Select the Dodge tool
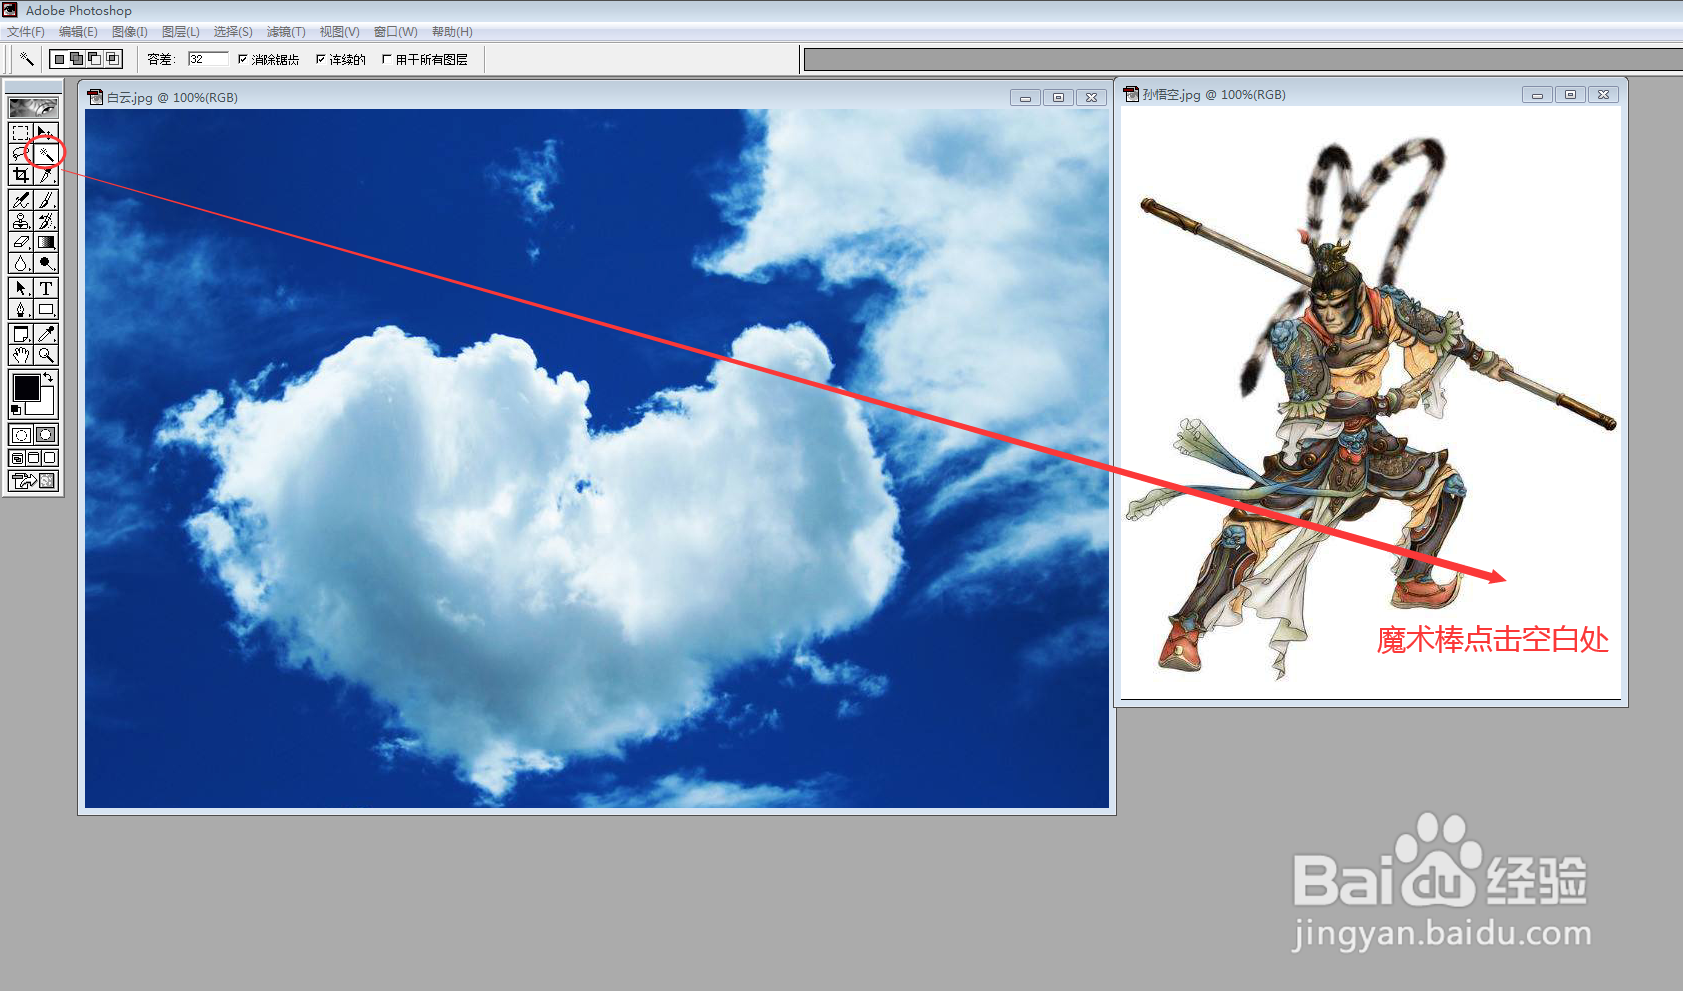The height and width of the screenshot is (991, 1683). pos(46,263)
